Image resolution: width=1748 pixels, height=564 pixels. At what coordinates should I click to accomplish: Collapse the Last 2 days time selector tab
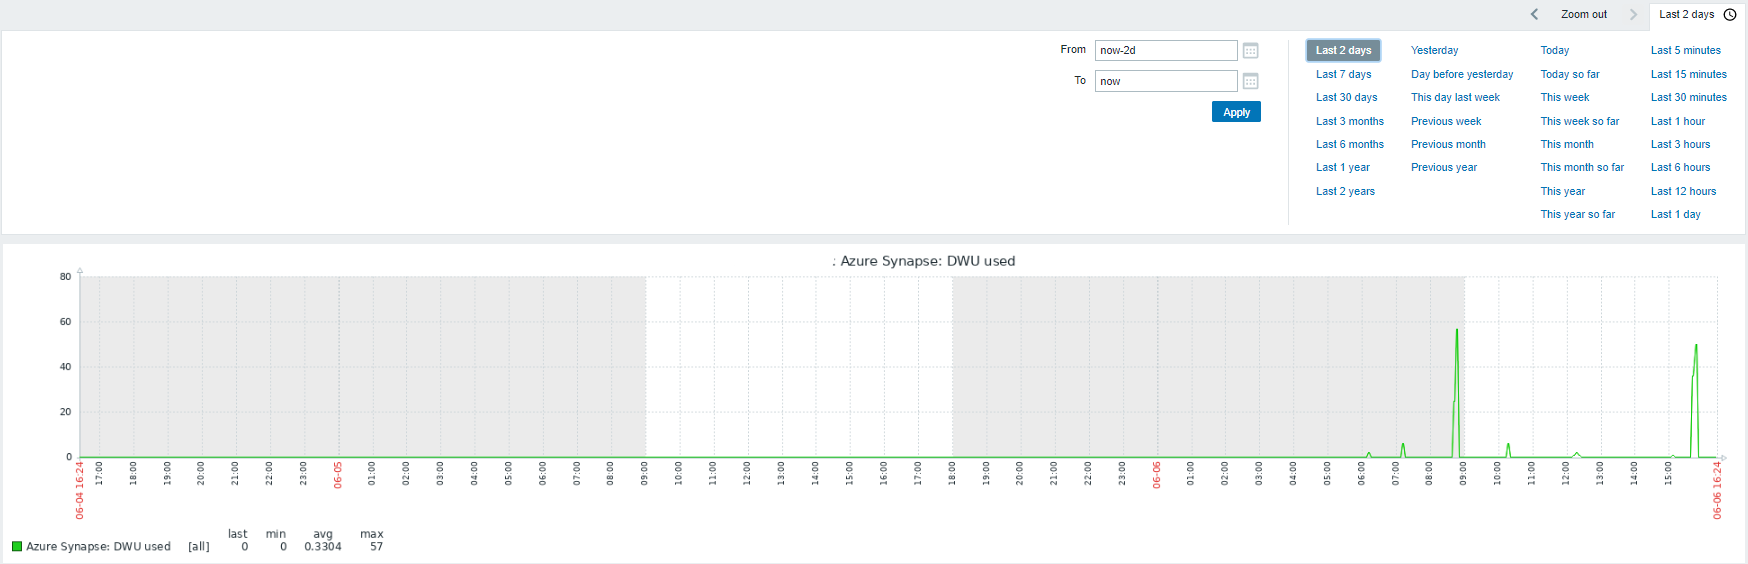[1686, 14]
